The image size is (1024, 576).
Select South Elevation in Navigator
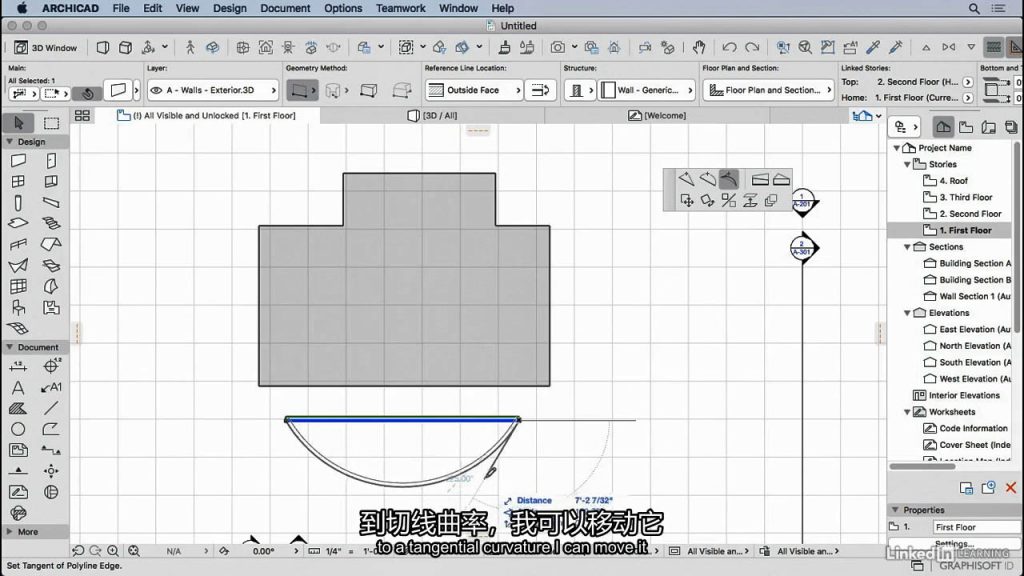(x=973, y=362)
